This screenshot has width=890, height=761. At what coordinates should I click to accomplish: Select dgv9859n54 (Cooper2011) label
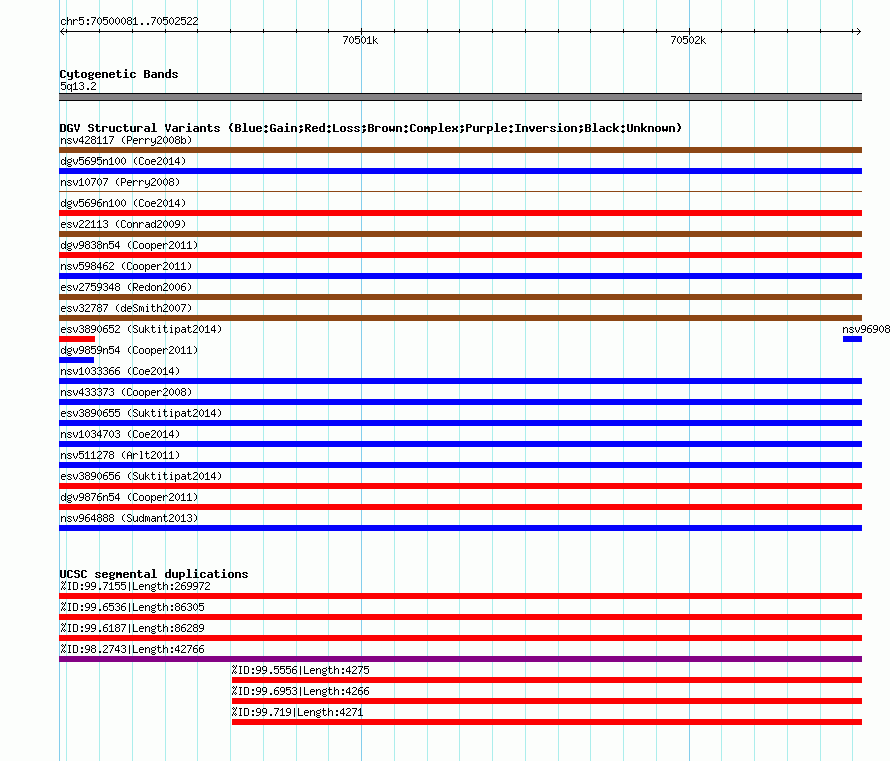click(129, 350)
